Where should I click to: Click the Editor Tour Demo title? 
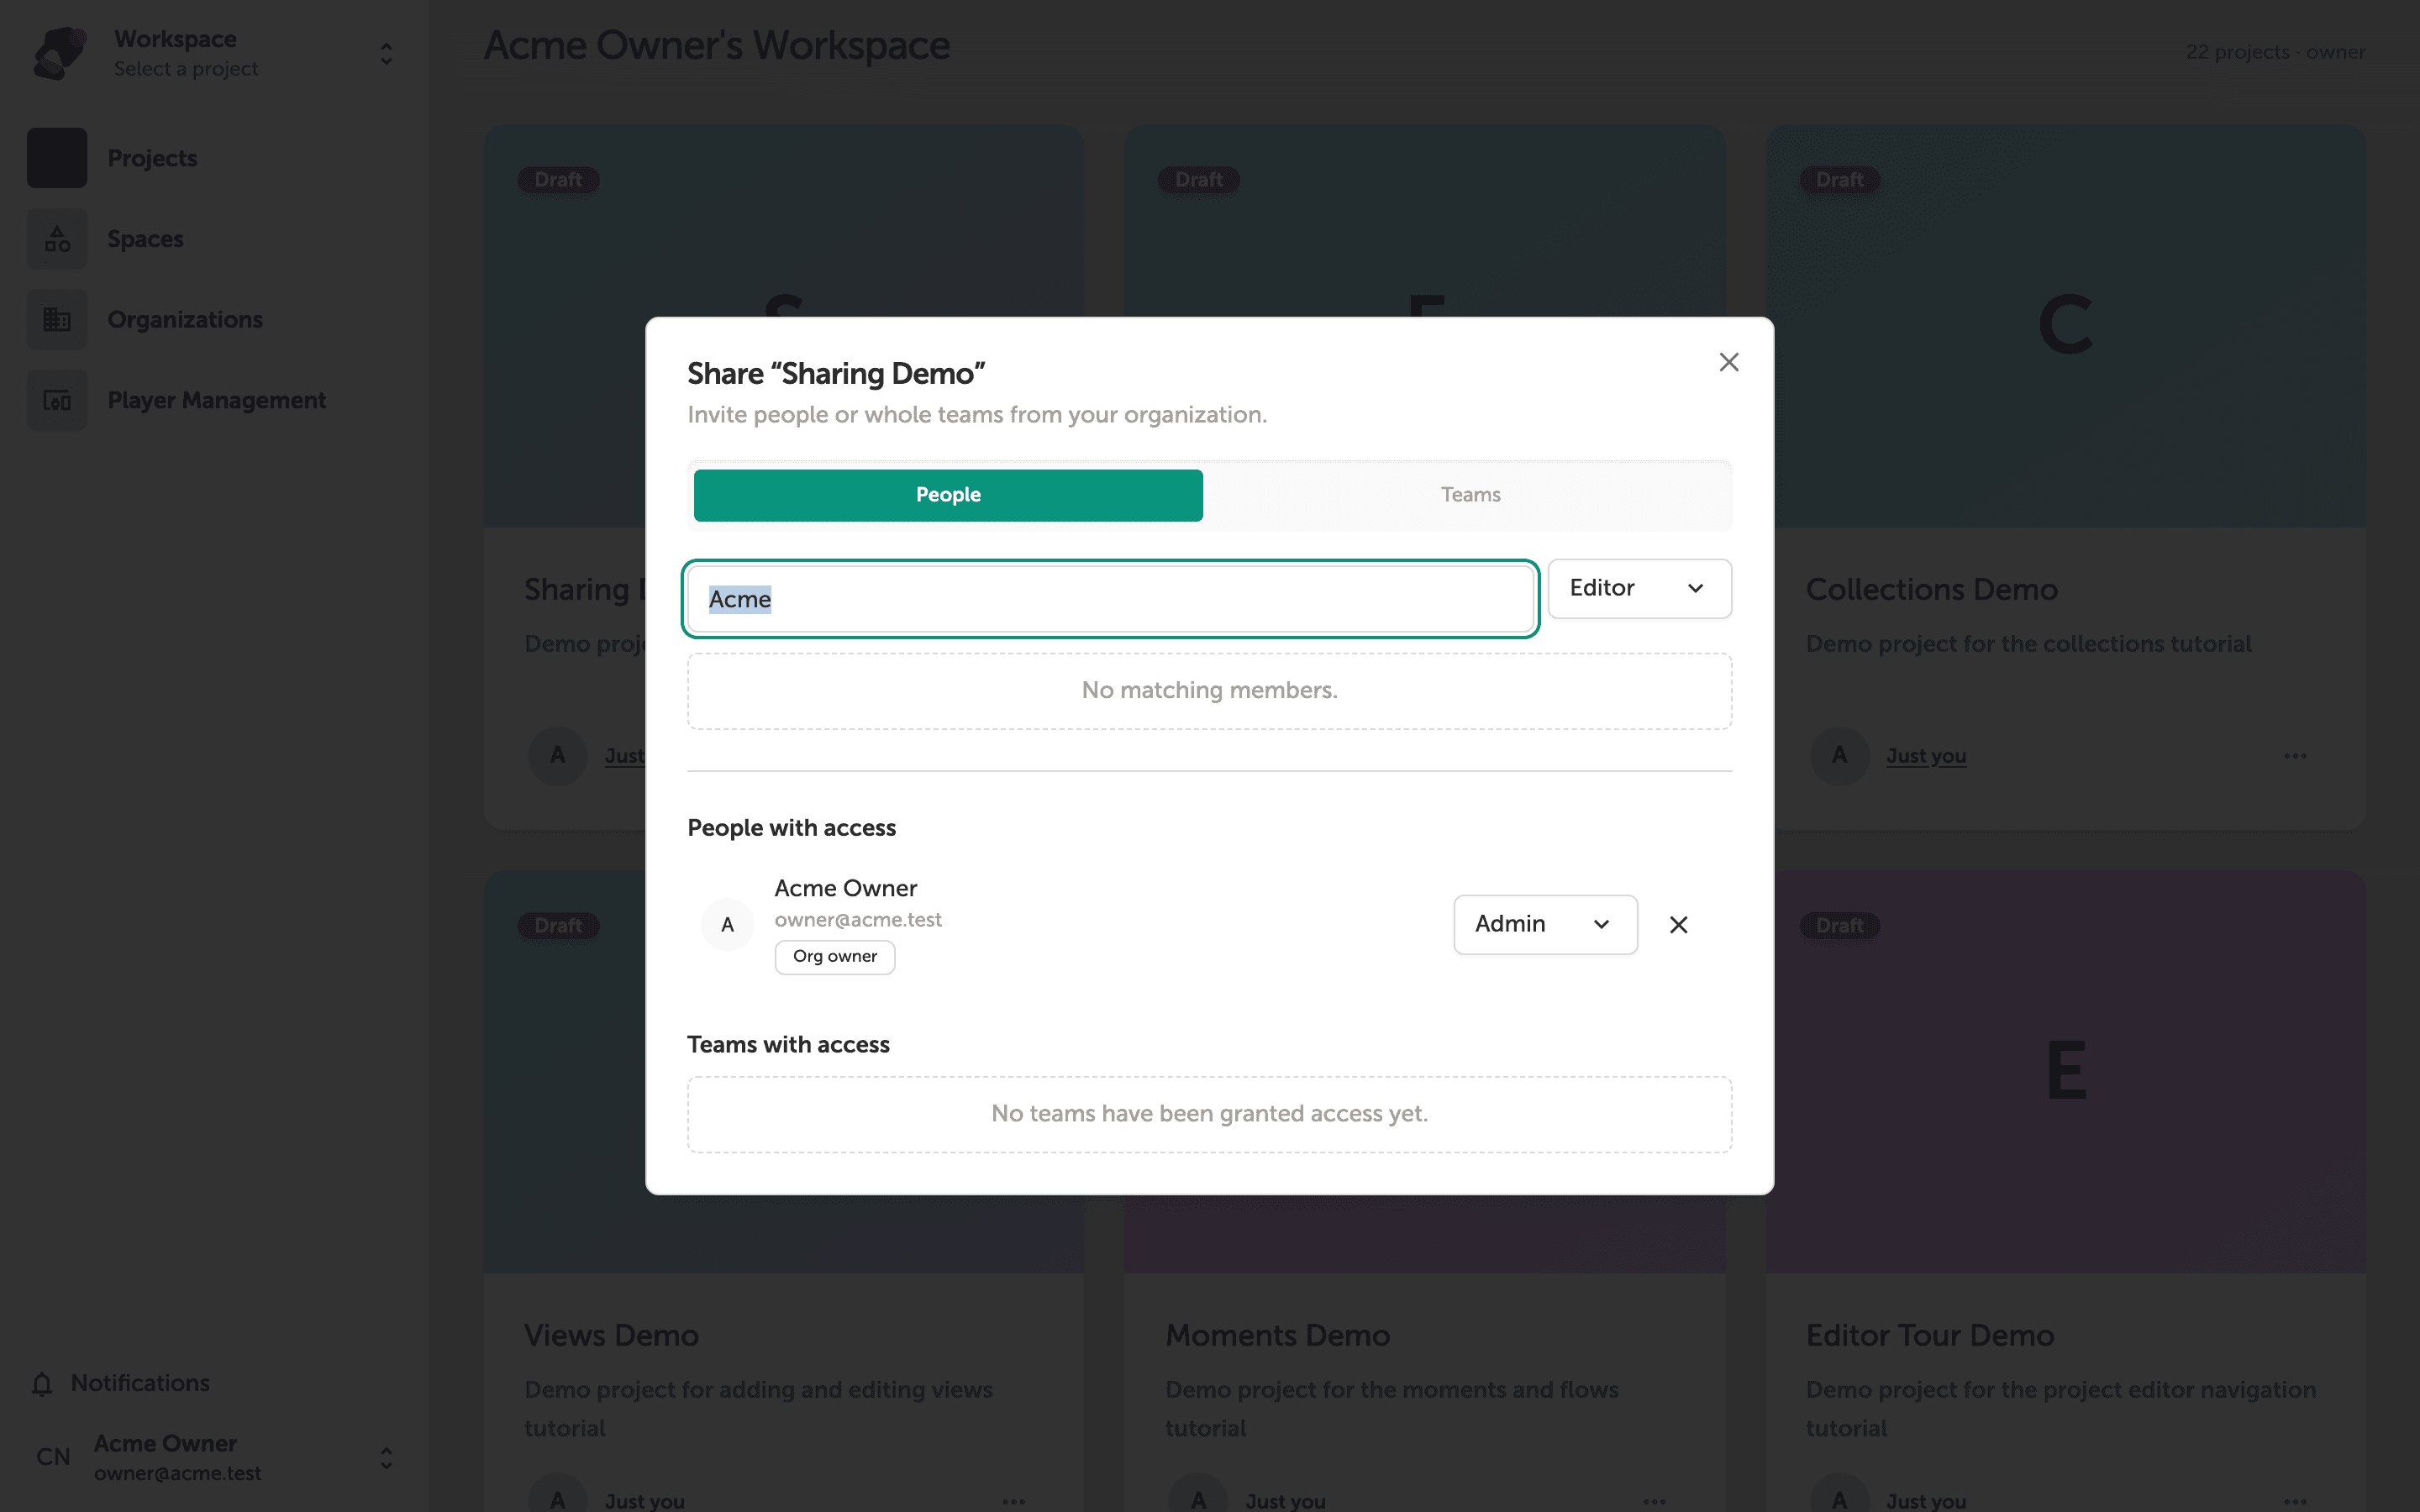pyautogui.click(x=1930, y=1336)
